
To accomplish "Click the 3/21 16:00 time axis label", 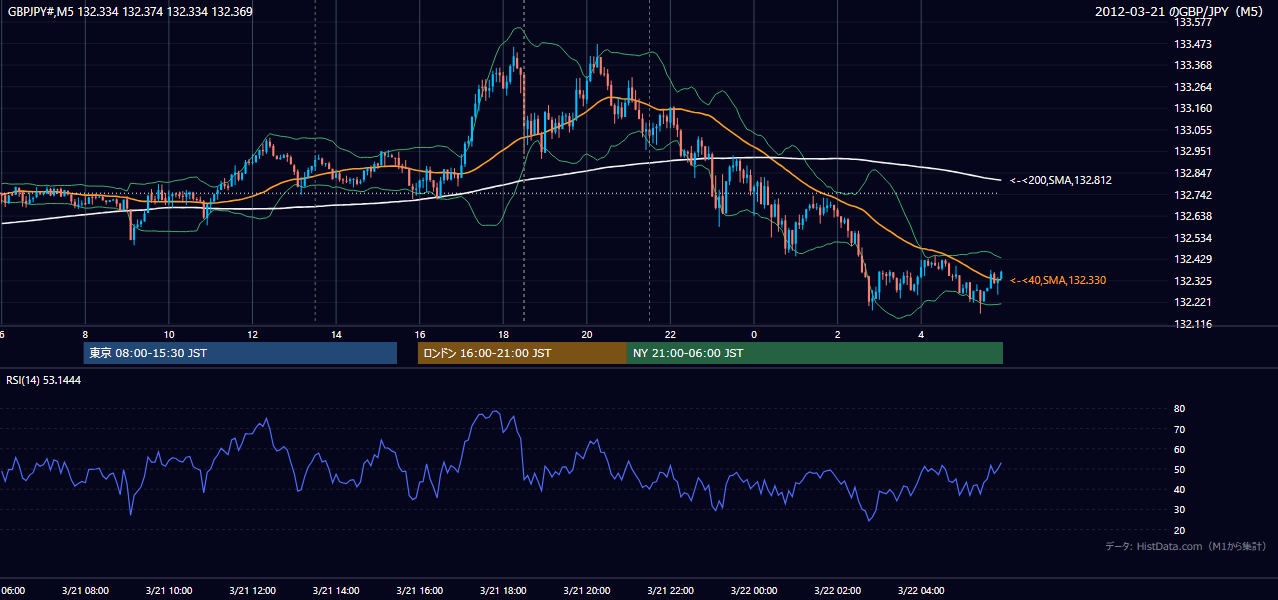I will (x=419, y=591).
